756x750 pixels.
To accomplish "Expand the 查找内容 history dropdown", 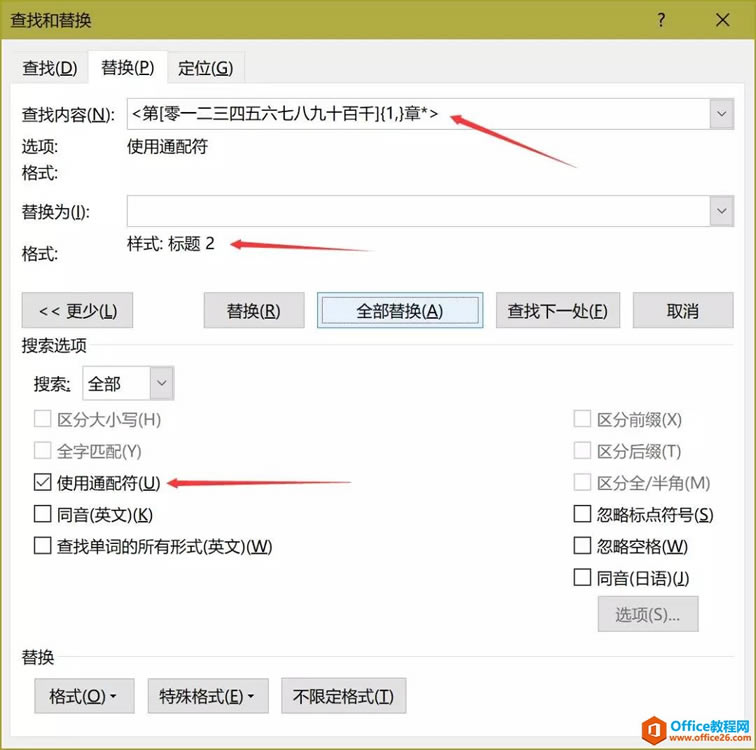I will [x=722, y=114].
